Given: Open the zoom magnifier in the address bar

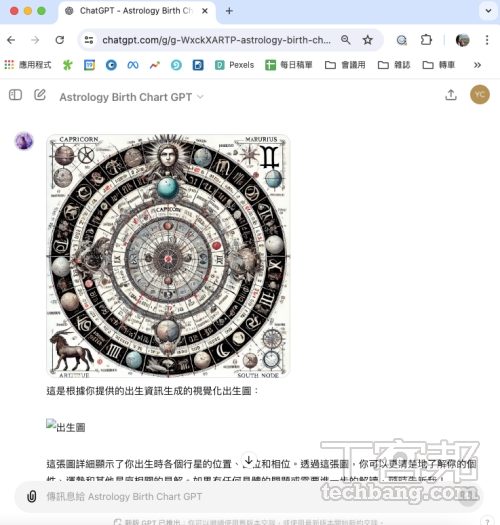Looking at the screenshot, I should (x=346, y=40).
